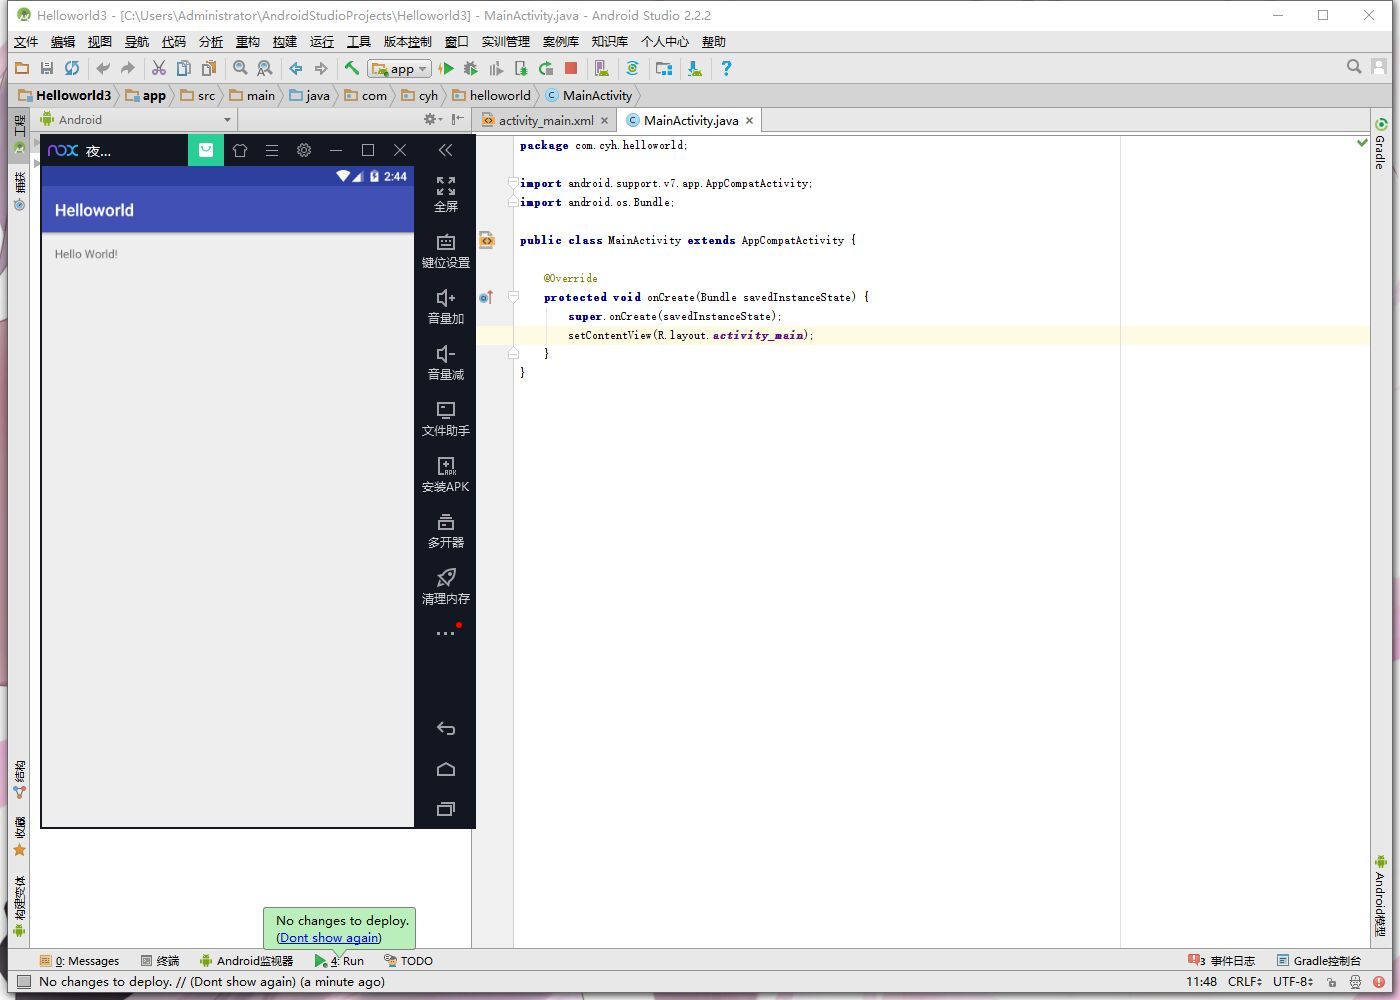Hide the project panel with collapse icon
This screenshot has height=1000, width=1400.
pos(457,119)
